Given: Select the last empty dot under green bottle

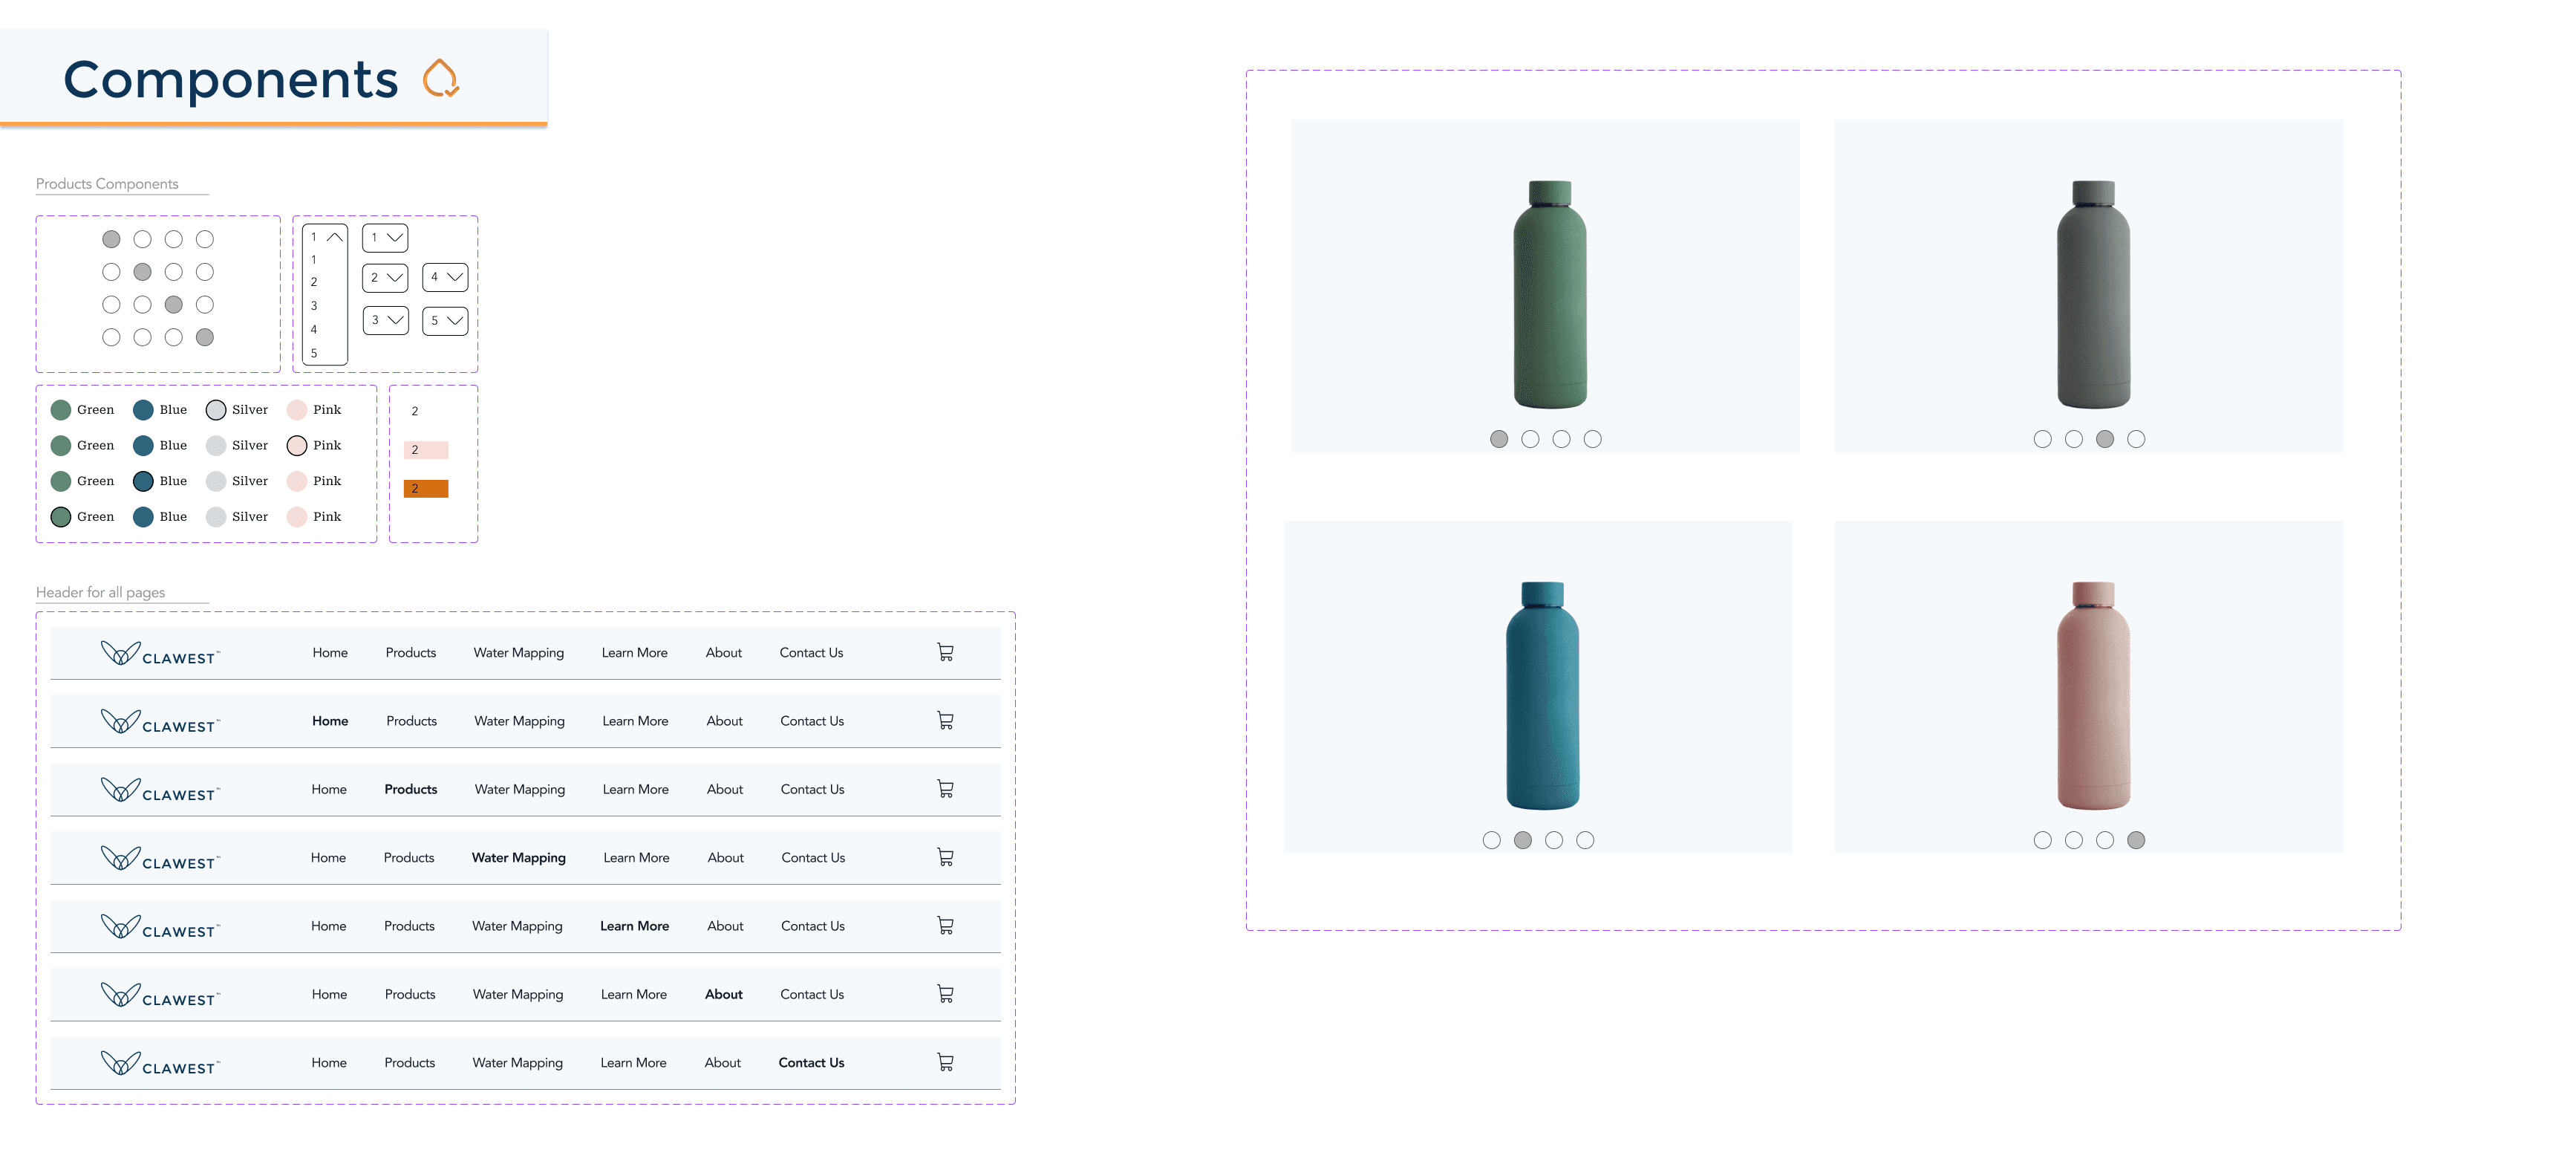Looking at the screenshot, I should pyautogui.click(x=1593, y=439).
